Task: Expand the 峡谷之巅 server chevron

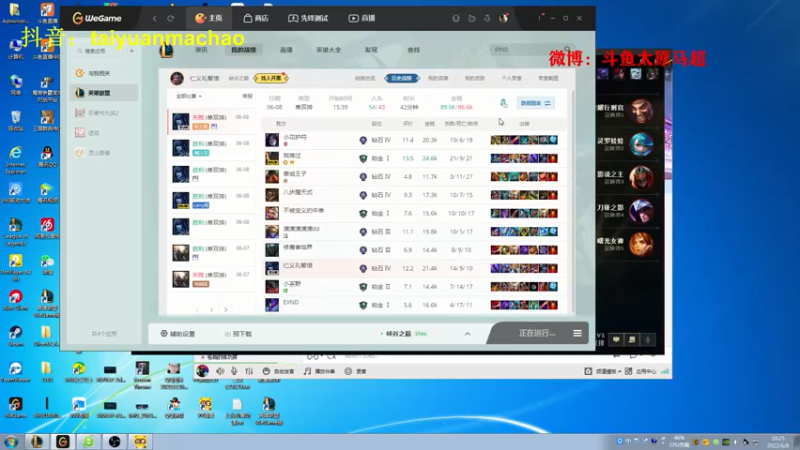Action: 467,334
